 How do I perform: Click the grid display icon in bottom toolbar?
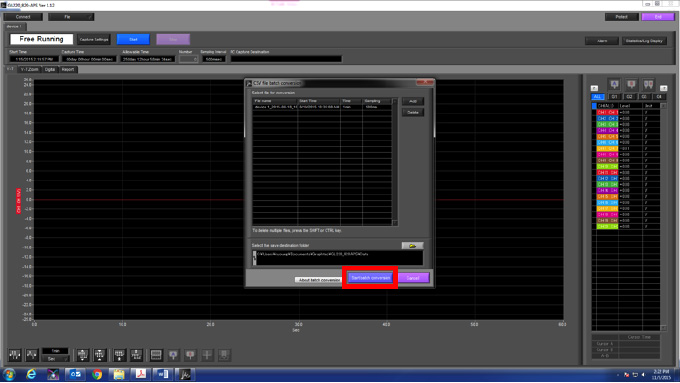pos(156,355)
